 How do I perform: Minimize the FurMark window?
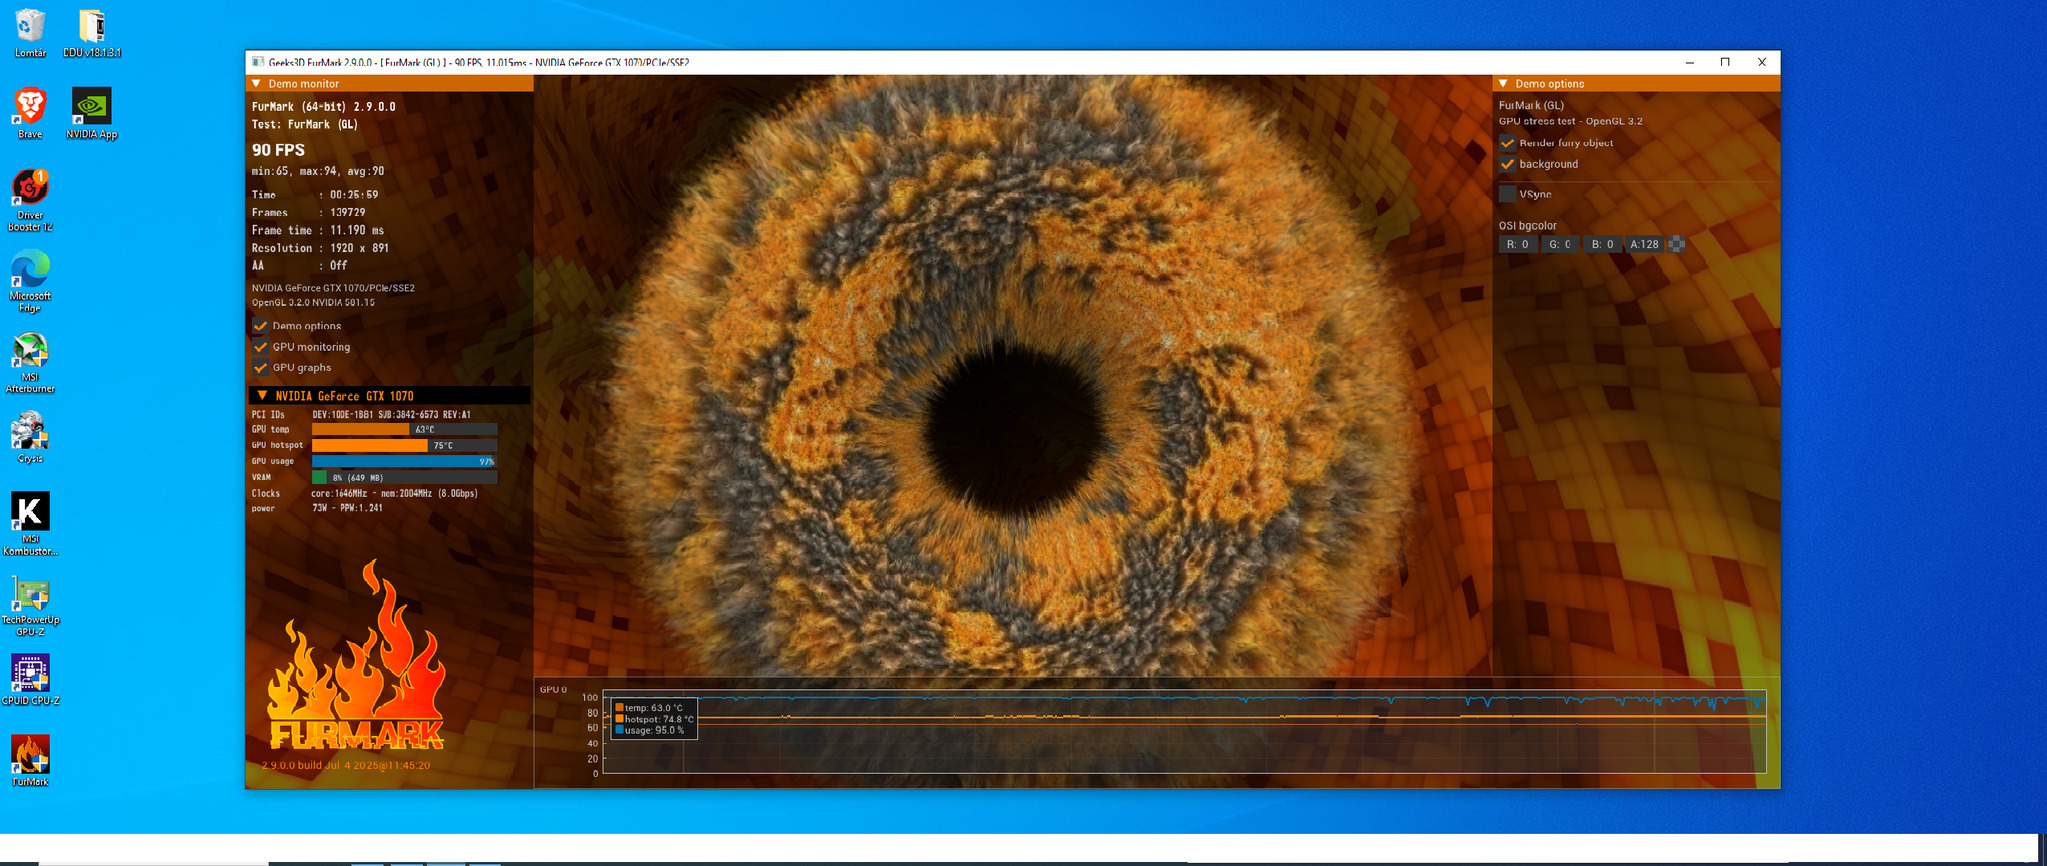coord(1690,62)
